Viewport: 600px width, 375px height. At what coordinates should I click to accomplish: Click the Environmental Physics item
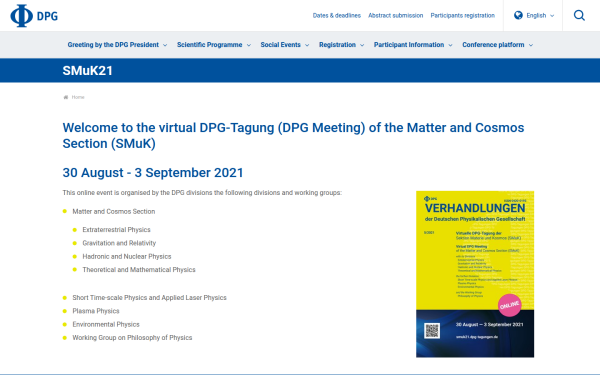click(x=106, y=324)
